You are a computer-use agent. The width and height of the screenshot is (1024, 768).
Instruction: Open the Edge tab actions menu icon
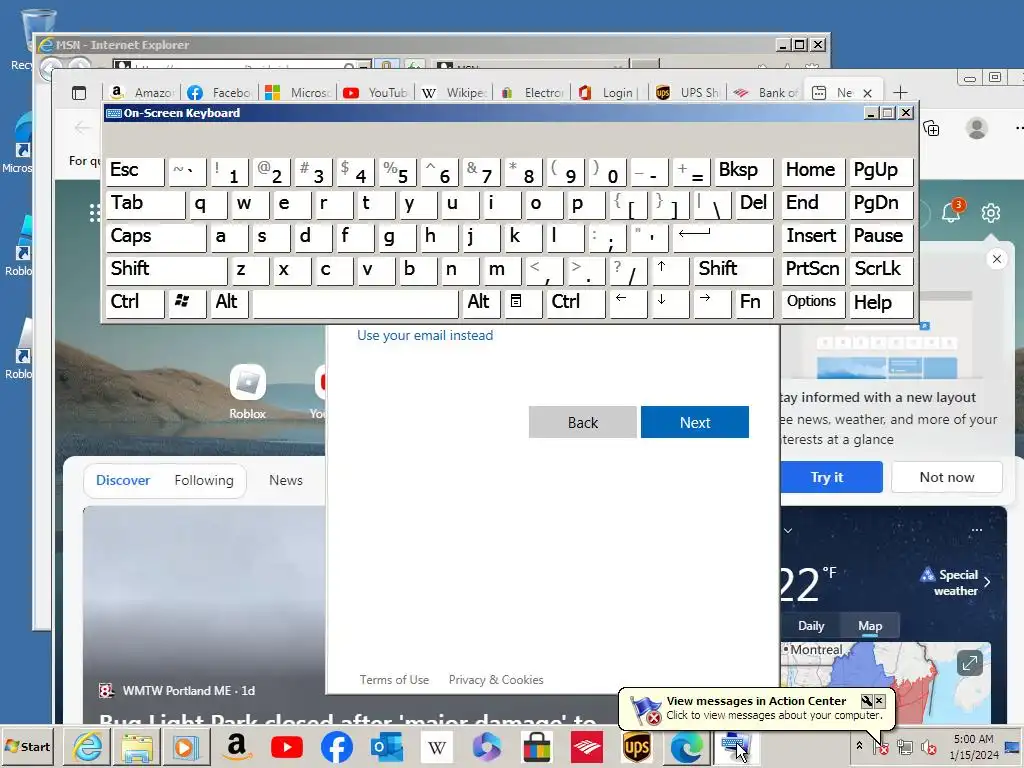pyautogui.click(x=79, y=93)
